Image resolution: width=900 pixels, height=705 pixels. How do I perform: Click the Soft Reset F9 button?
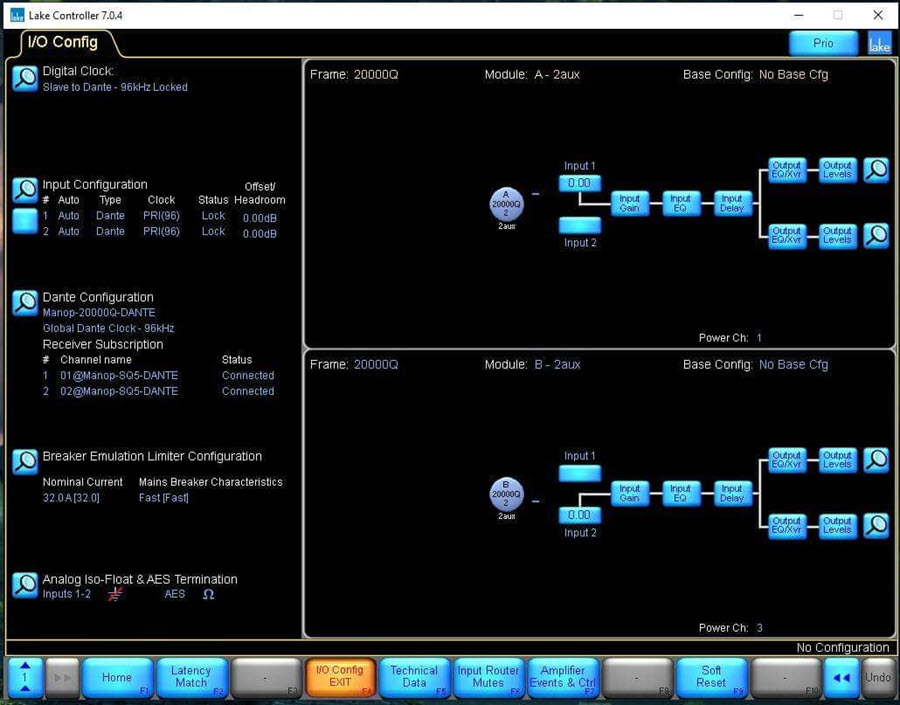click(711, 678)
